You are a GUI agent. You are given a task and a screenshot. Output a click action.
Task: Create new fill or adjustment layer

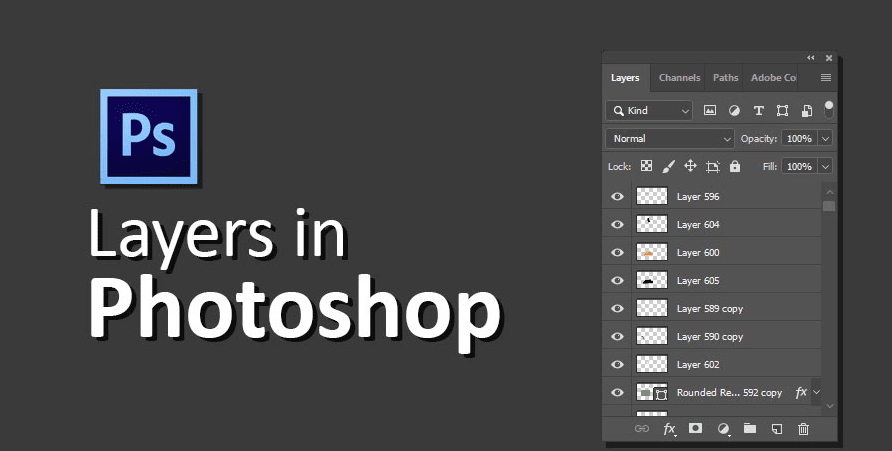(723, 428)
